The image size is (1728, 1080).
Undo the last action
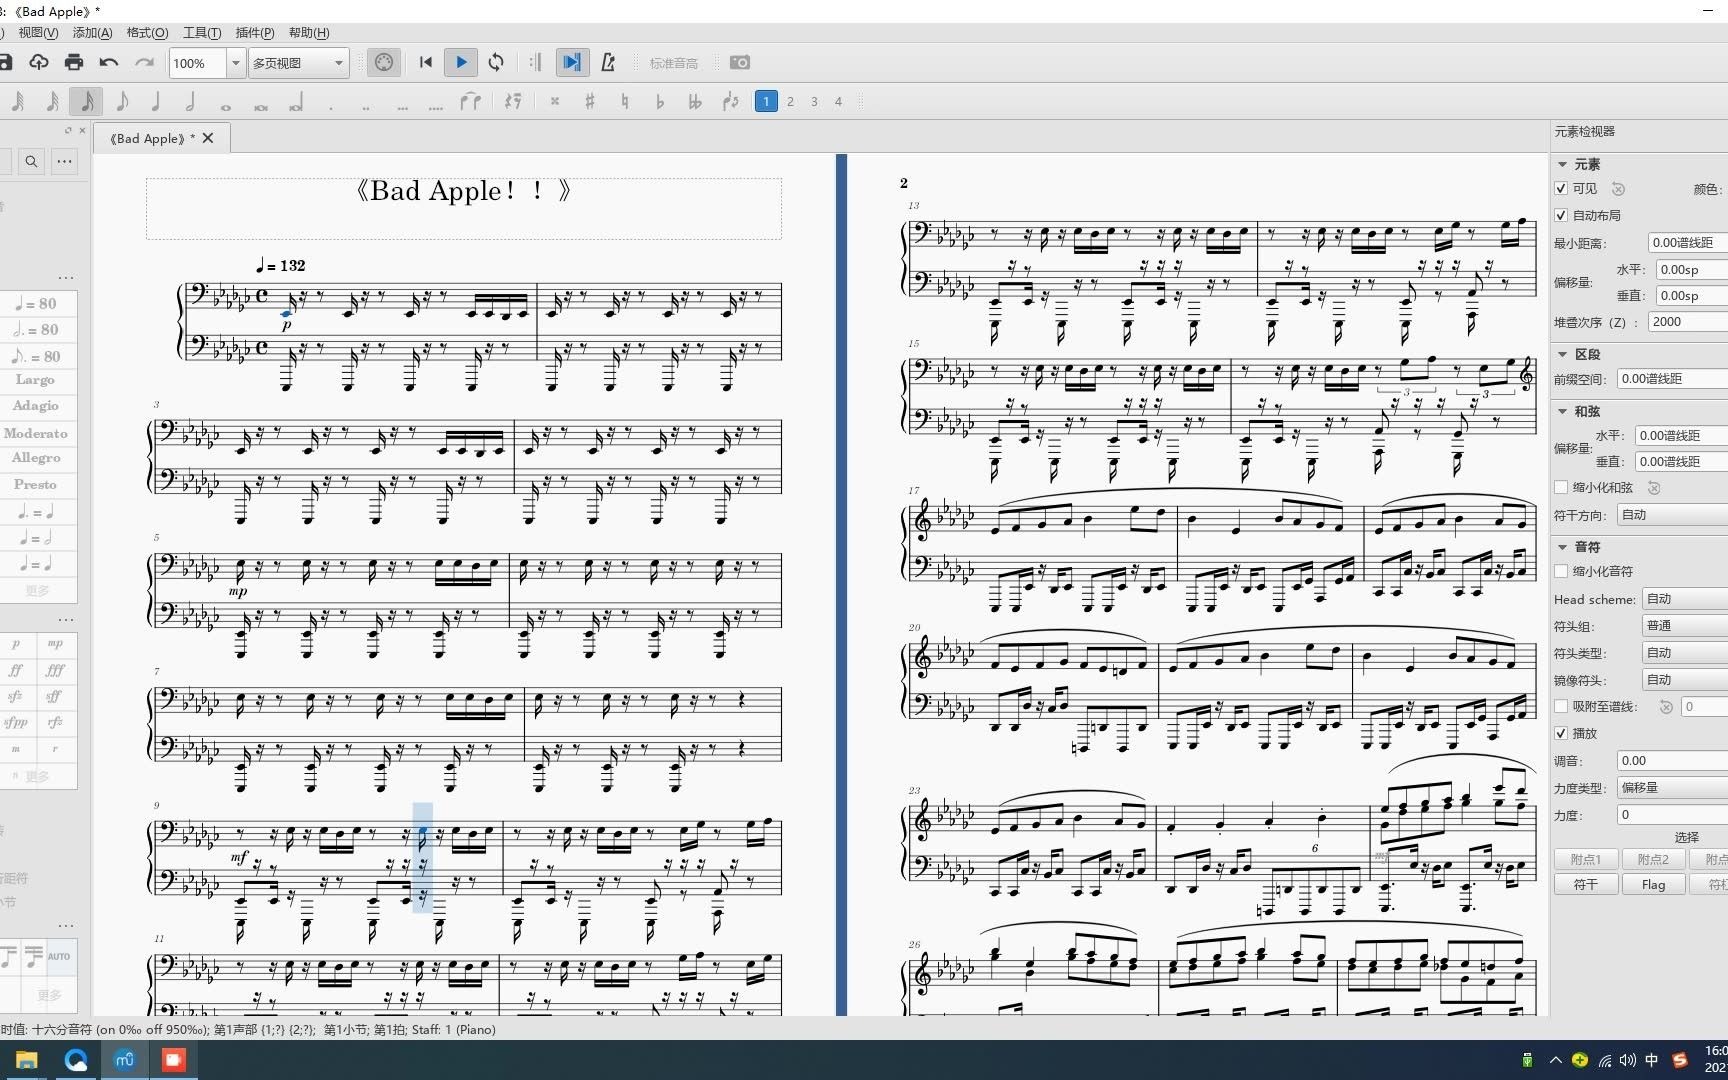109,62
